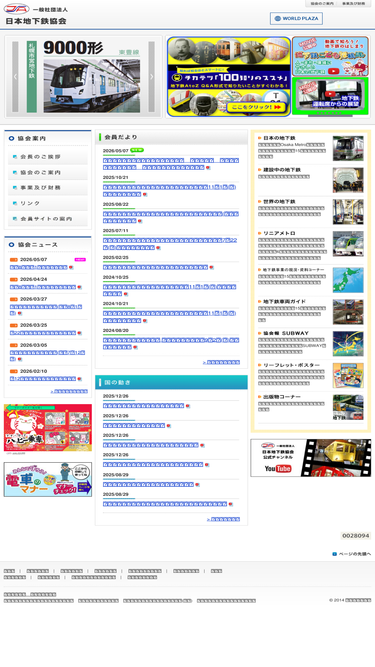This screenshot has height=667, width=375.
Task: Click orange arrow beside 出版物コーナー
Action: 260,396
